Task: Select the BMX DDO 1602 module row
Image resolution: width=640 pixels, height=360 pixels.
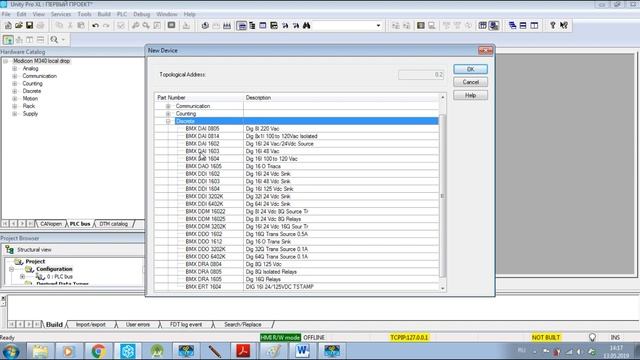Action: (x=297, y=234)
